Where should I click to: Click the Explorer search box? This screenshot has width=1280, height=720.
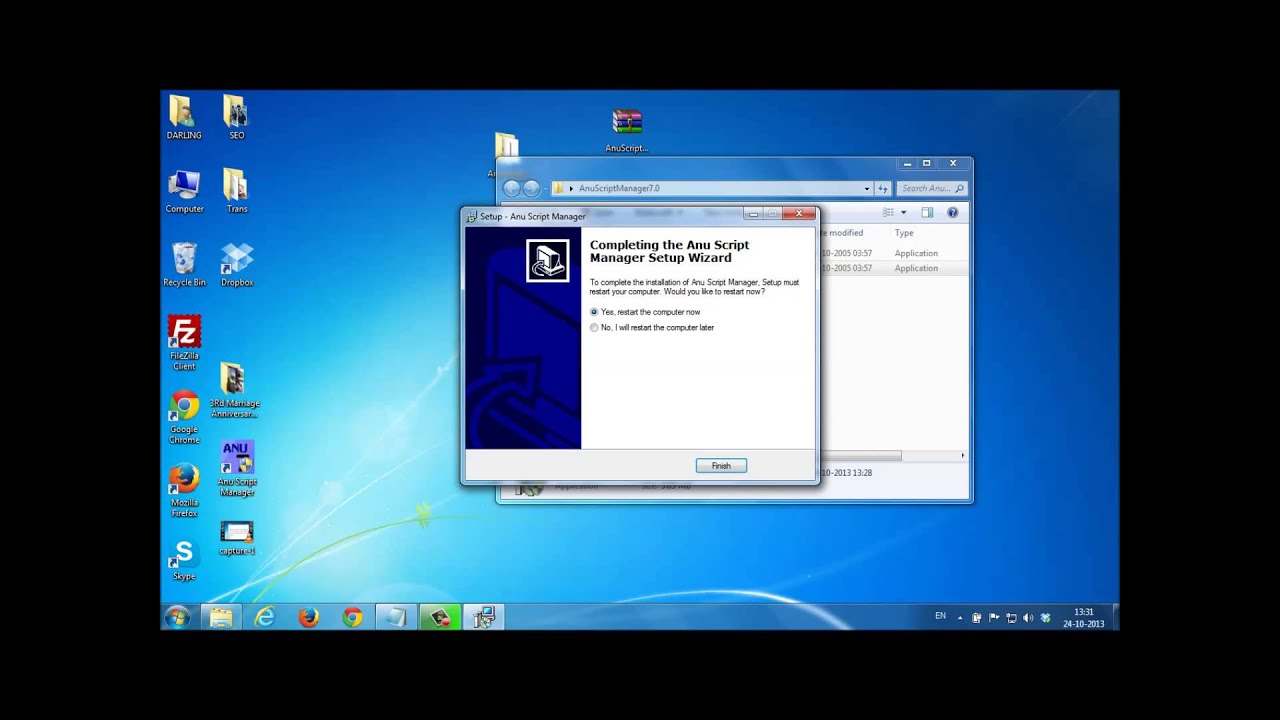pos(931,188)
